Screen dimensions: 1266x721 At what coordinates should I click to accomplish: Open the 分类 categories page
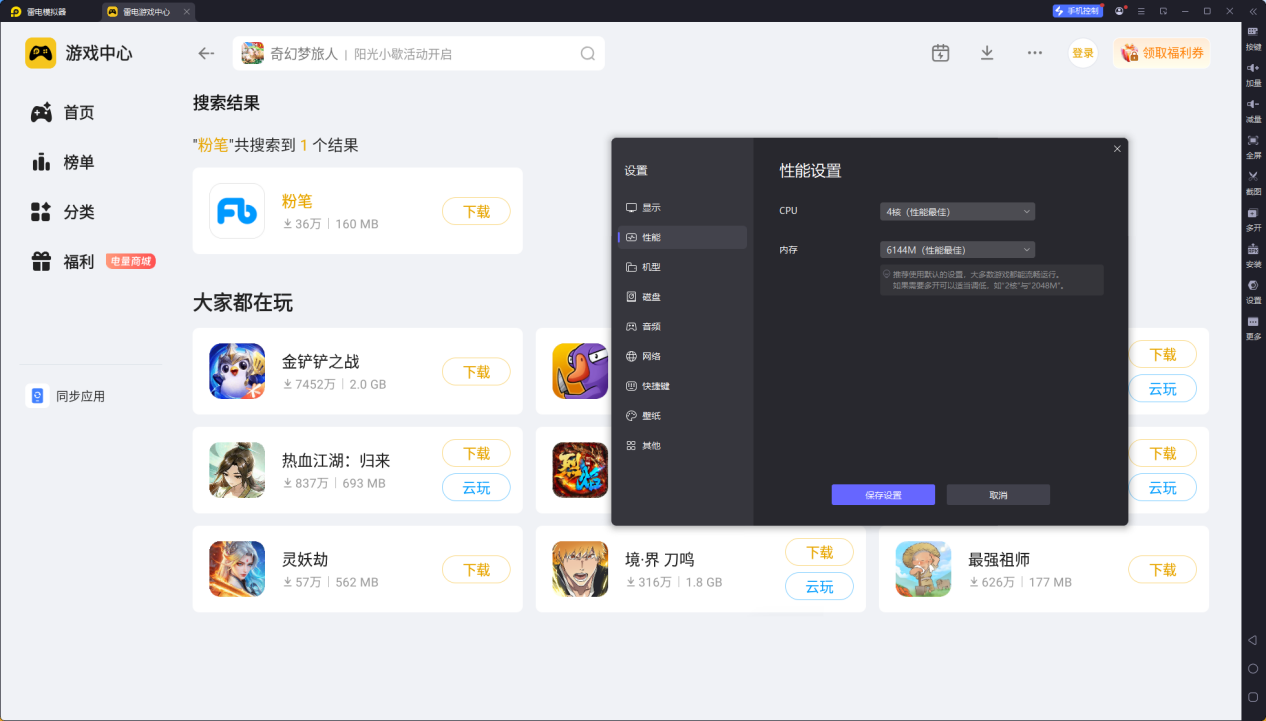click(63, 212)
